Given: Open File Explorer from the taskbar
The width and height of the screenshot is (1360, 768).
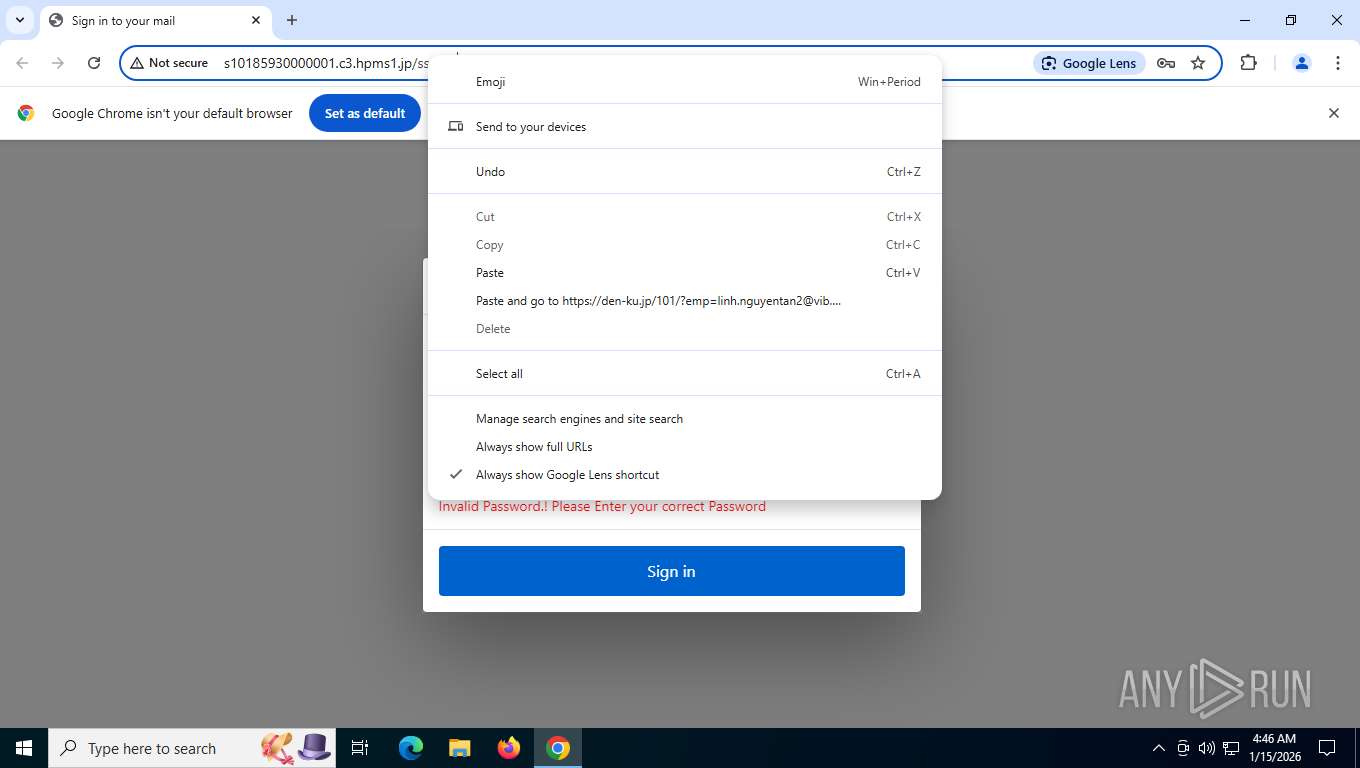Looking at the screenshot, I should [x=460, y=748].
